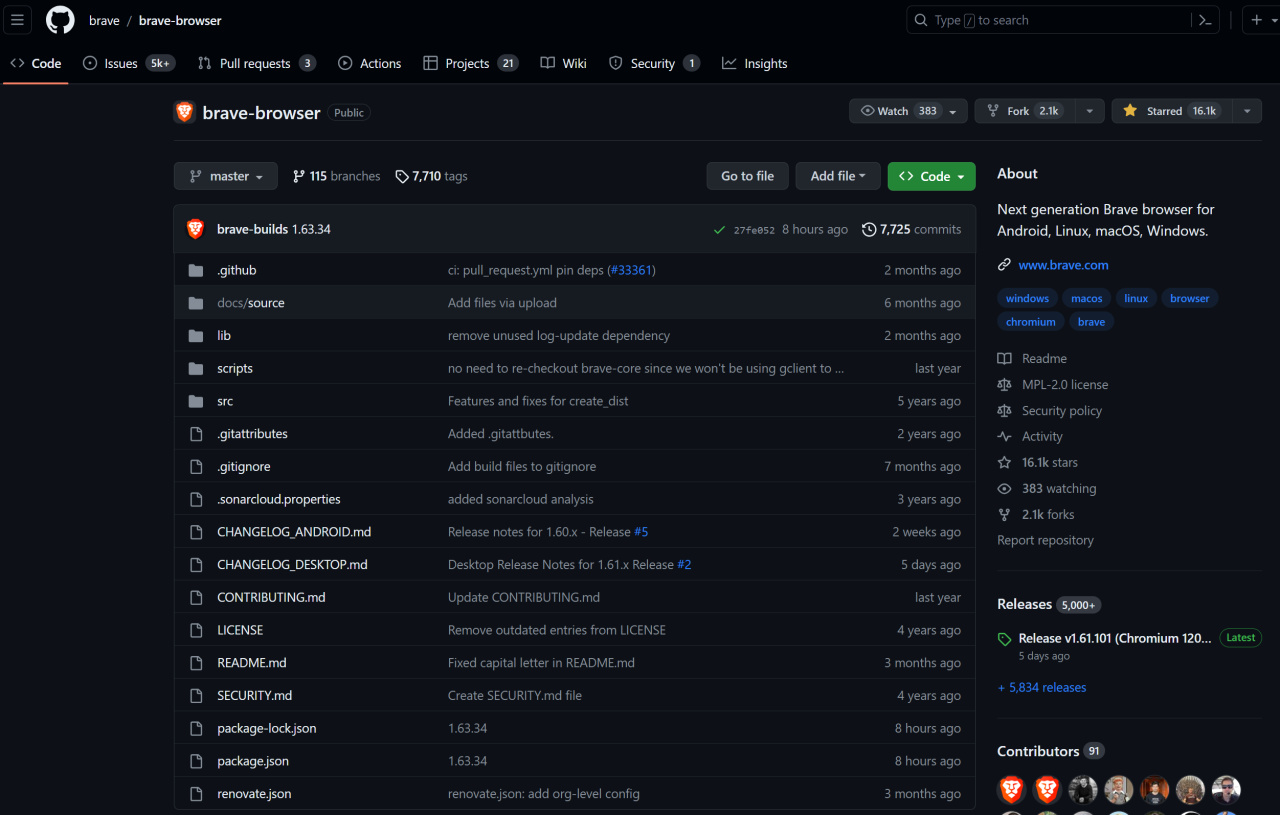This screenshot has height=815, width=1280.
Task: Click the green check build status icon
Action: [x=719, y=230]
